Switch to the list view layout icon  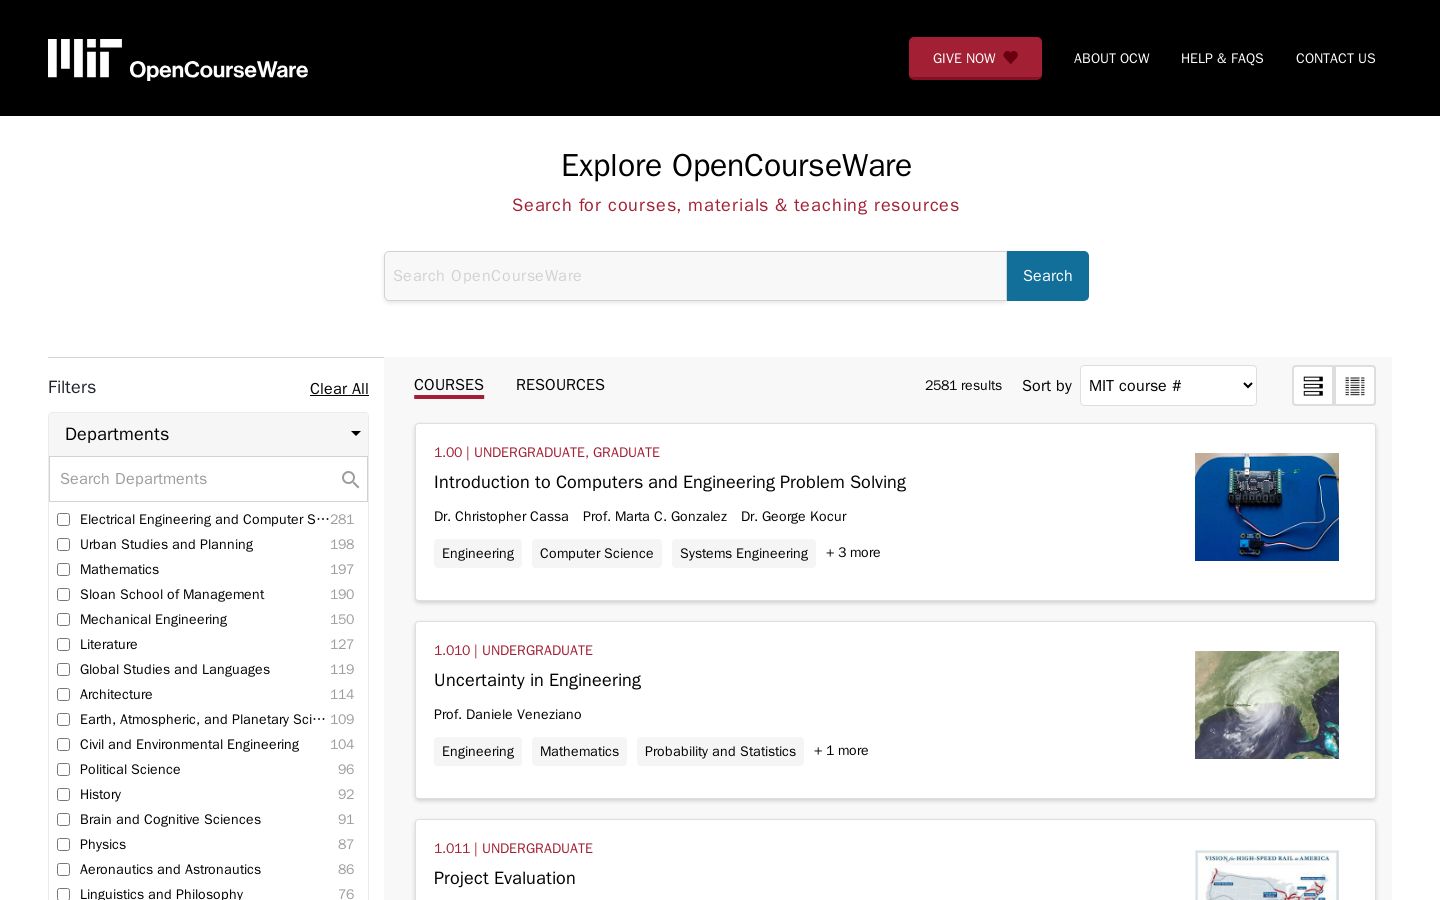click(x=1313, y=386)
